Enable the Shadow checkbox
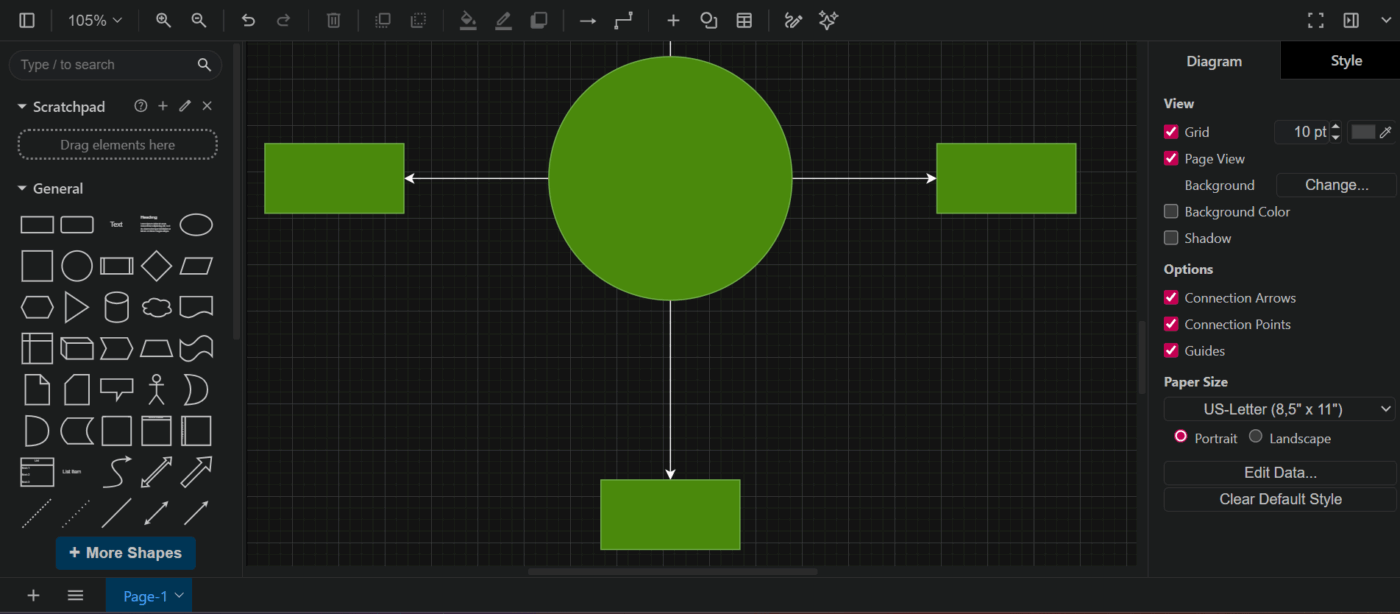Image resolution: width=1400 pixels, height=614 pixels. pos(1171,238)
